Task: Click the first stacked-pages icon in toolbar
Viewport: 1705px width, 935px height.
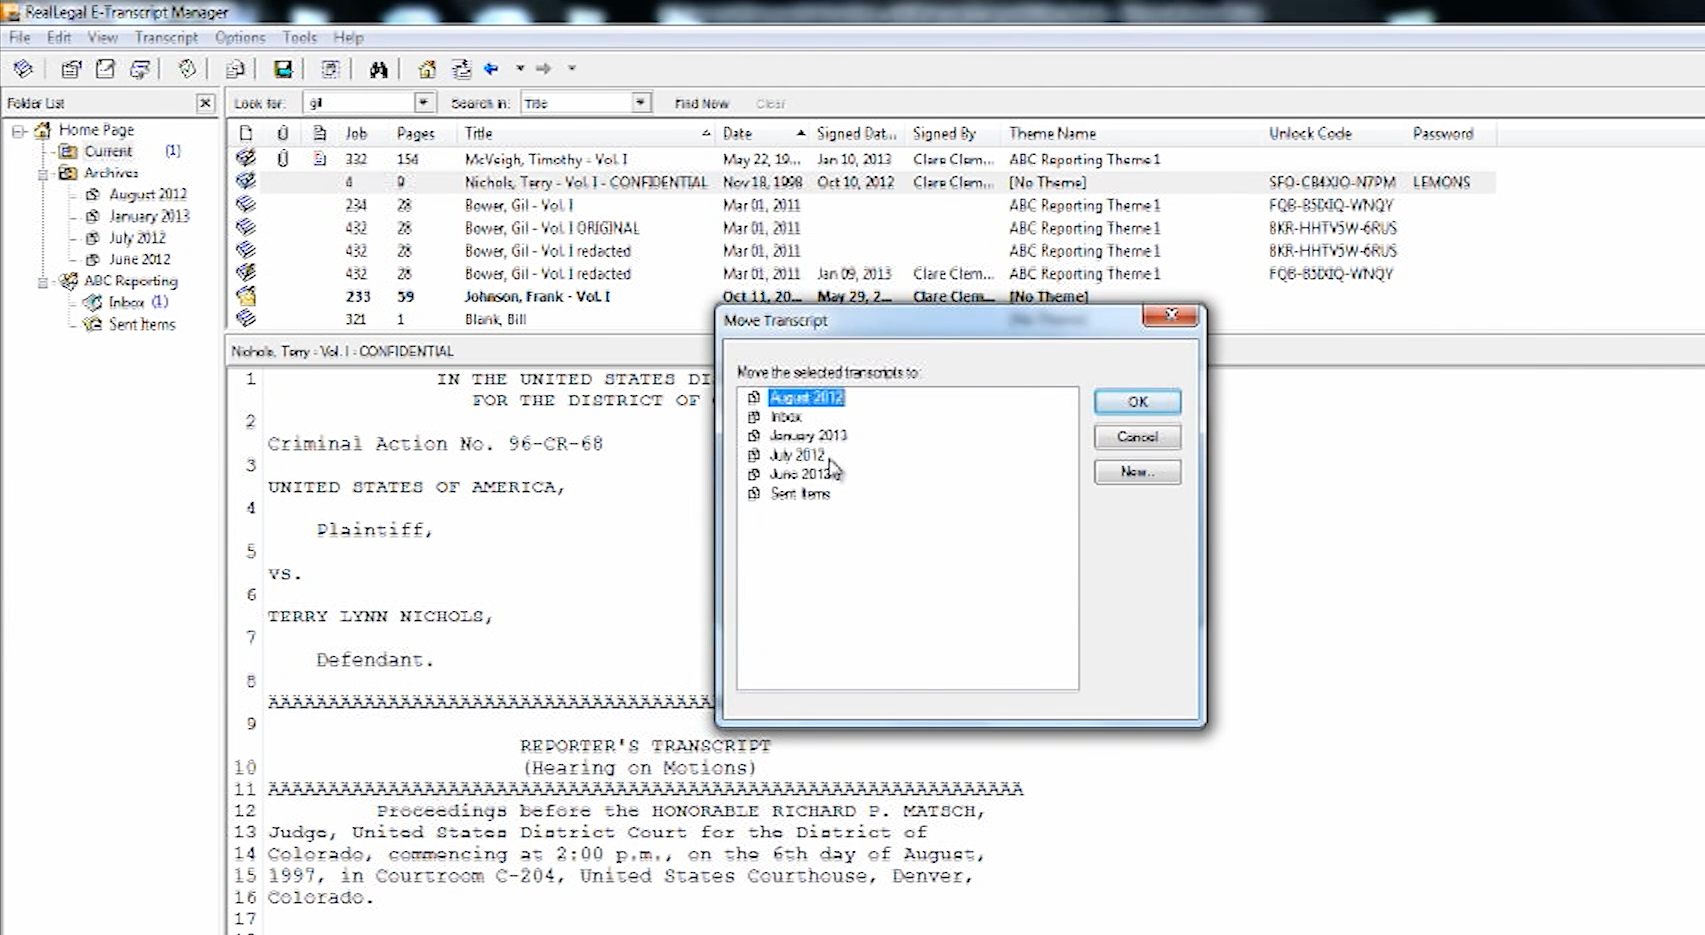Action: click(x=23, y=69)
